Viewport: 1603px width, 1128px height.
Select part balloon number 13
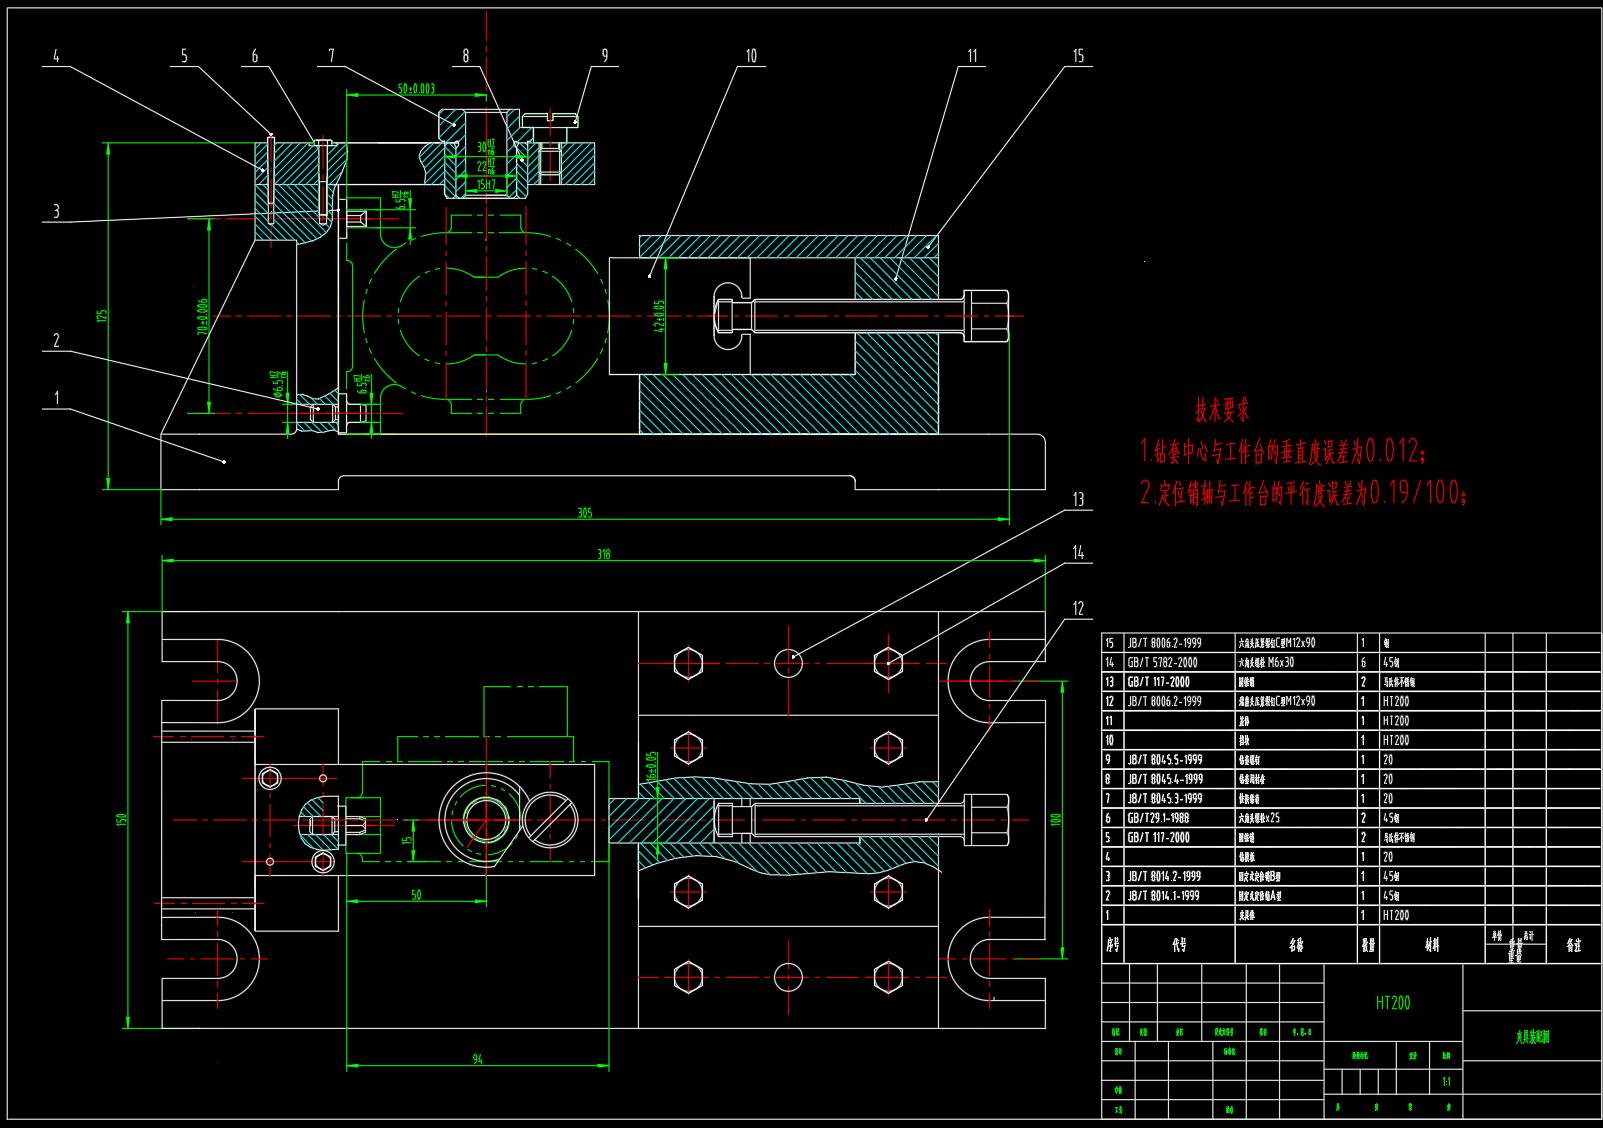point(1077,499)
